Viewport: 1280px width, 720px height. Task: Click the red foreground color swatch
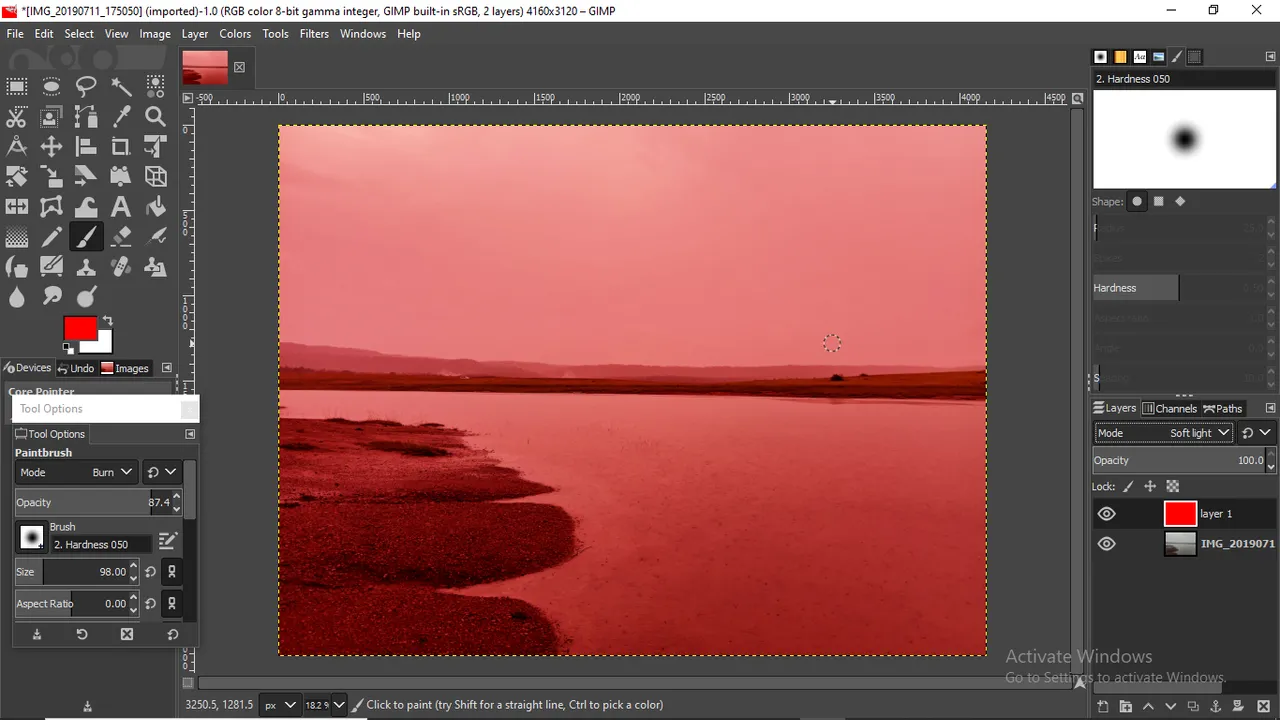[x=80, y=329]
